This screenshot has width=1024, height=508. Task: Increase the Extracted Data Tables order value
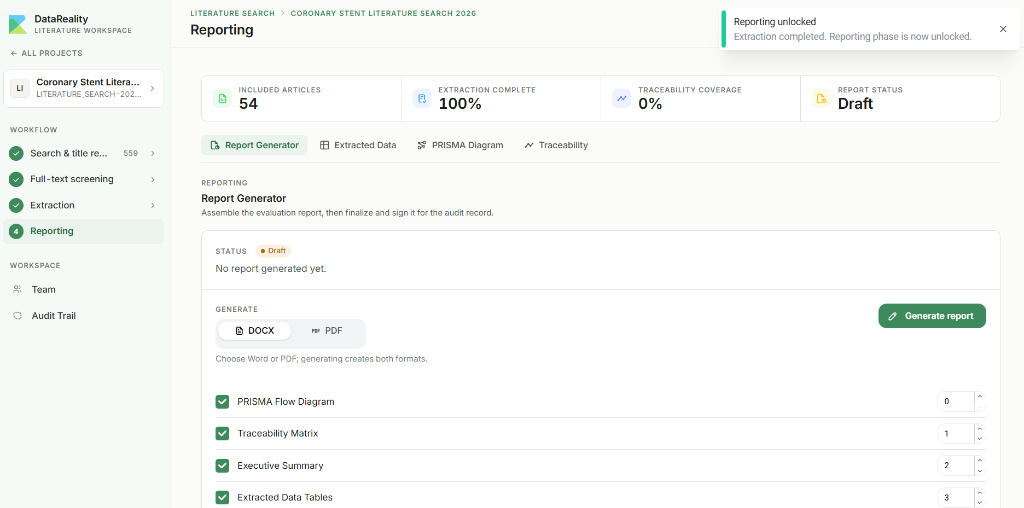[980, 492]
